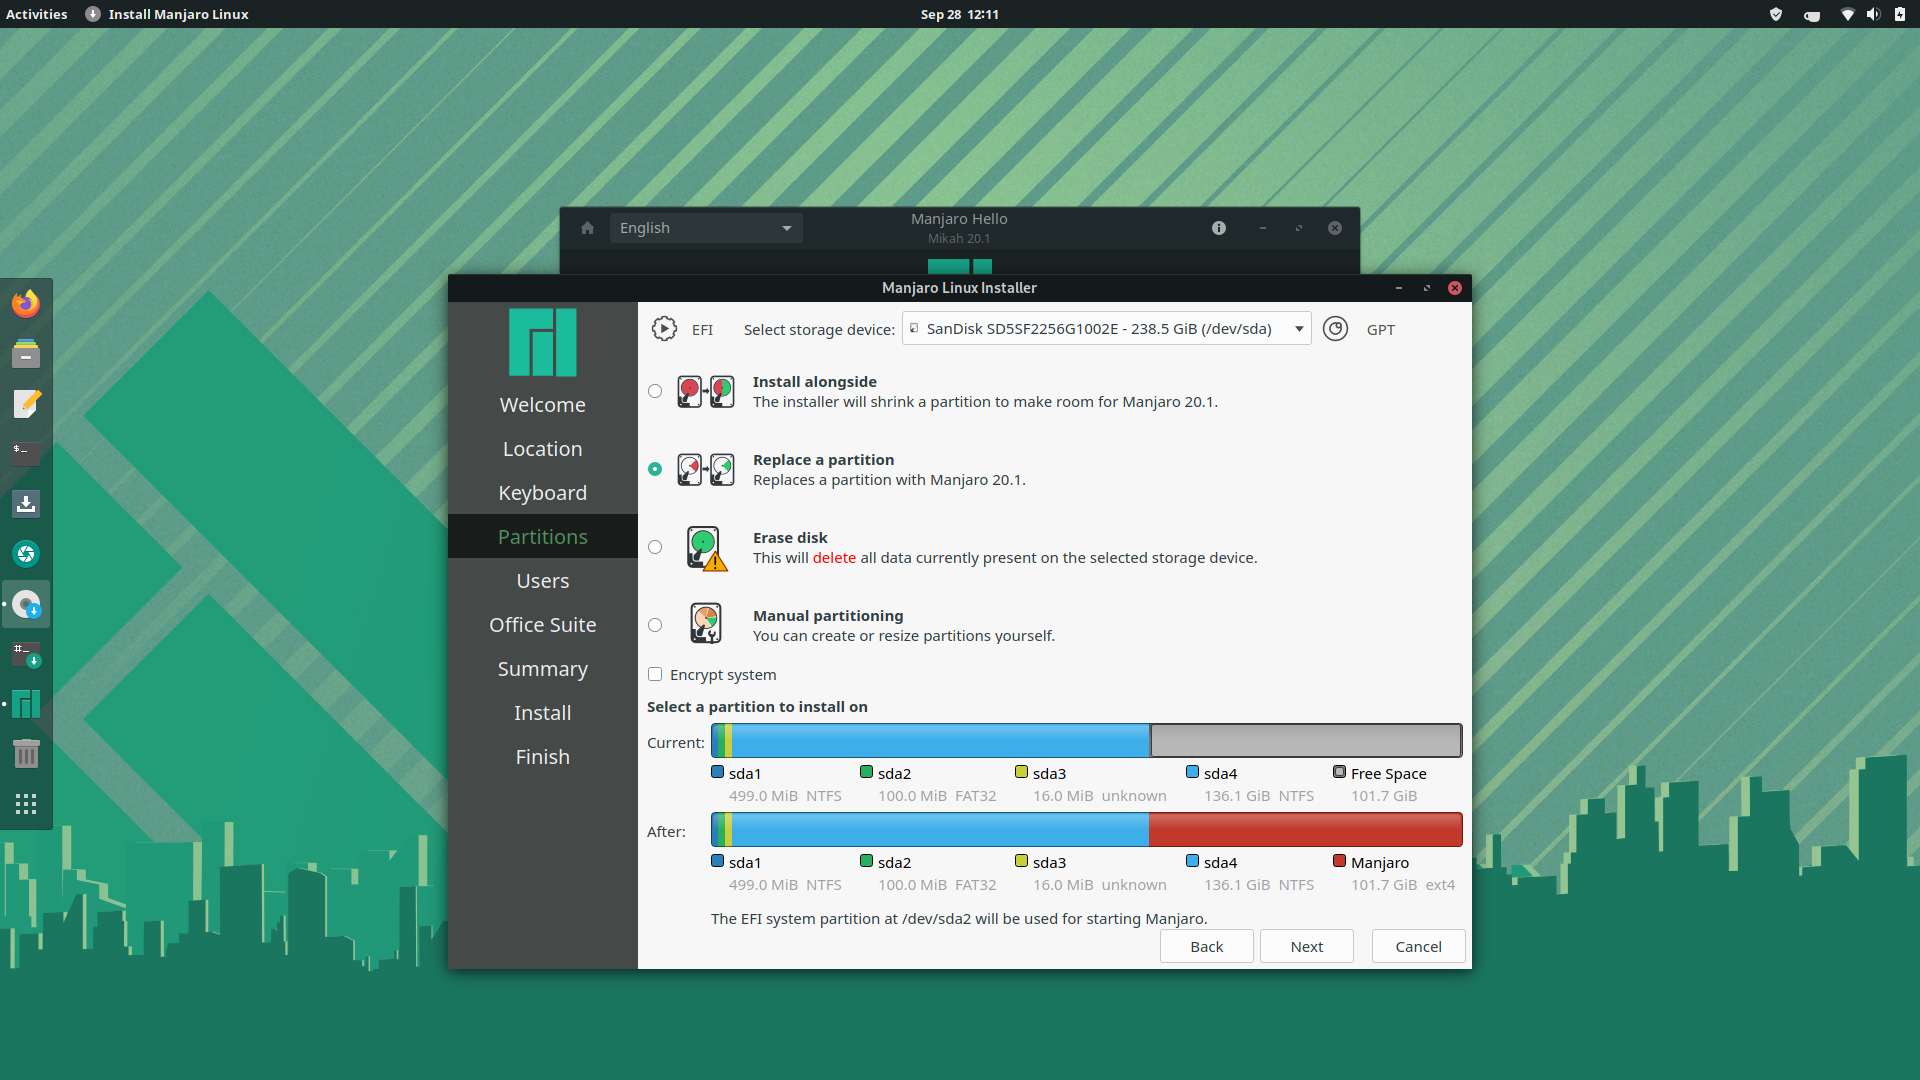Click the Manjaro legend entry under After
Image resolution: width=1920 pixels, height=1080 pixels.
tap(1394, 873)
